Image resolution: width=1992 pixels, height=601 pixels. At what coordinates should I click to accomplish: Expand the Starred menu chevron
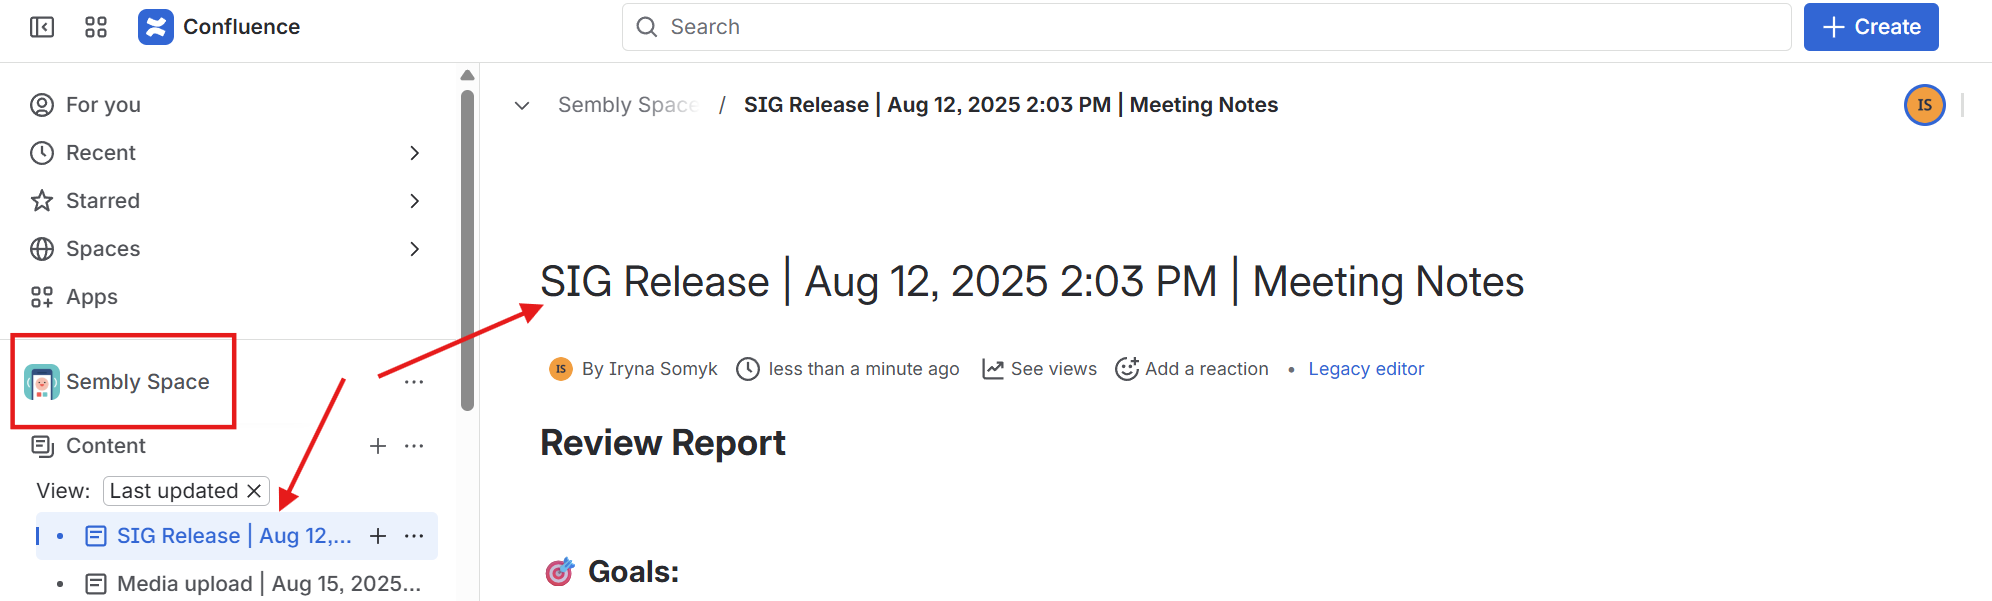pos(414,201)
